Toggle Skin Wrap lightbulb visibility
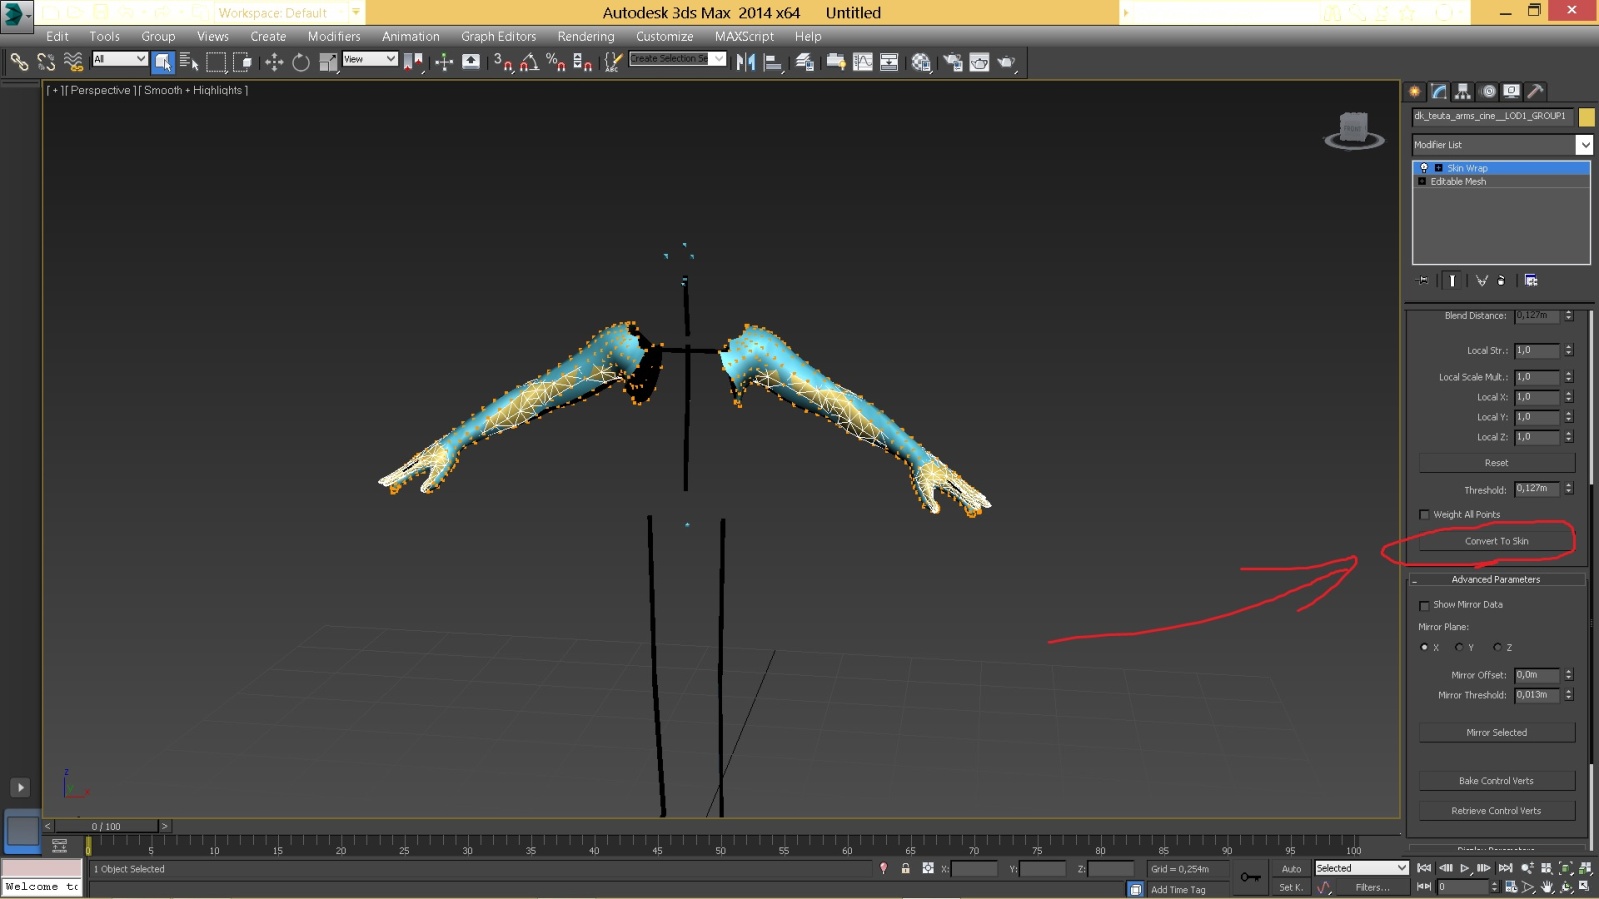The image size is (1599, 899). 1424,168
